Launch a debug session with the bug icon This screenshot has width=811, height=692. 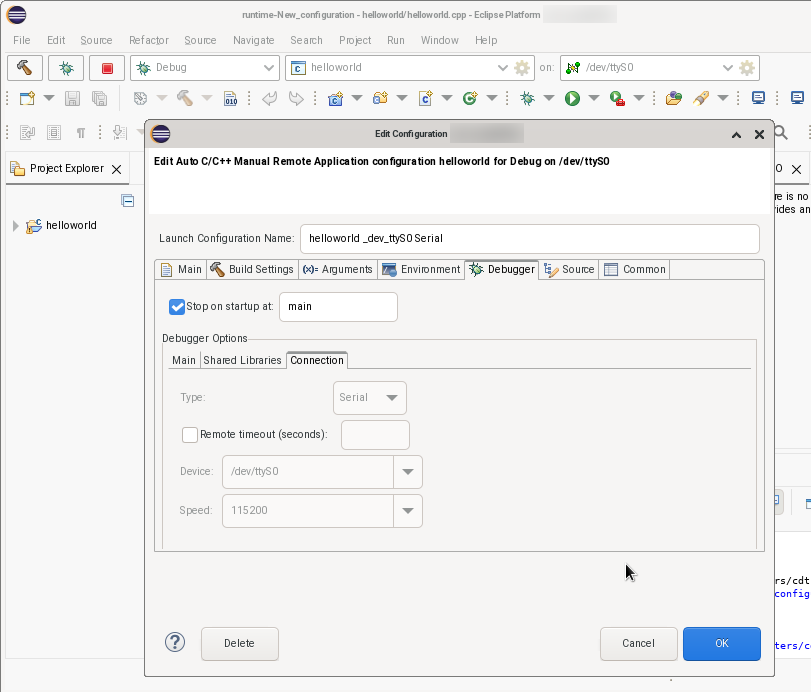coord(529,97)
